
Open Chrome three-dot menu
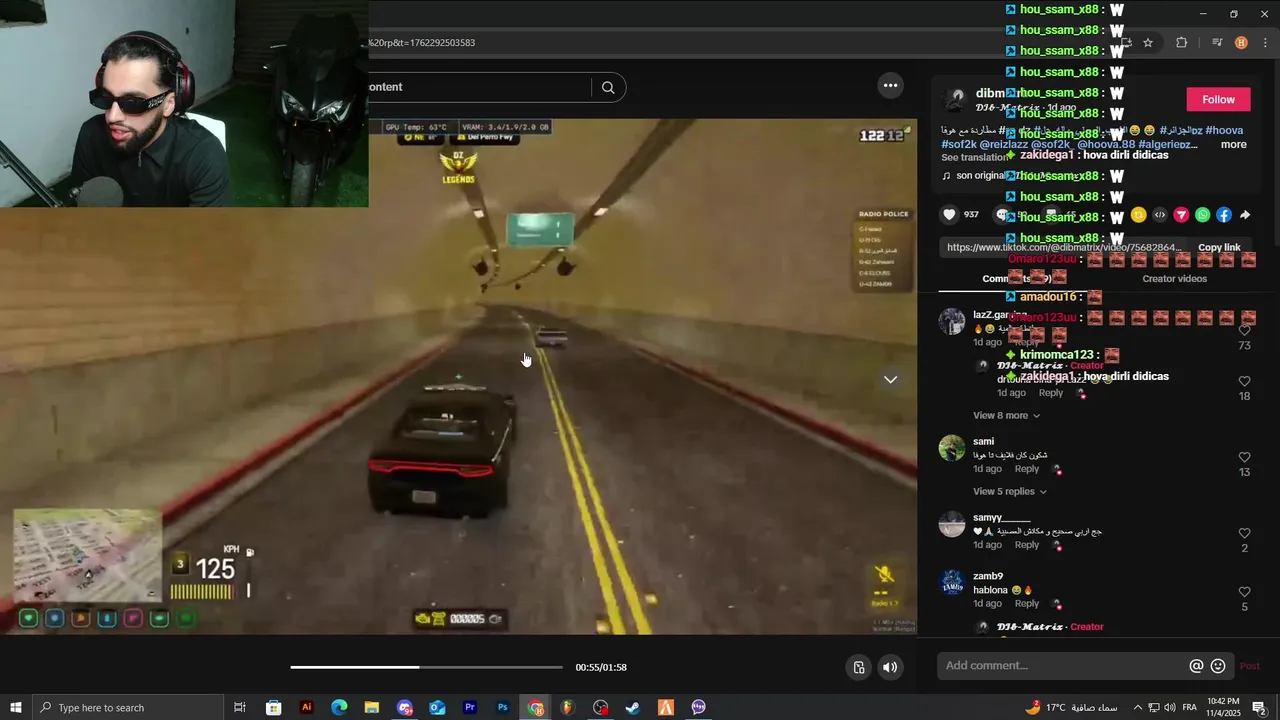coord(1266,43)
